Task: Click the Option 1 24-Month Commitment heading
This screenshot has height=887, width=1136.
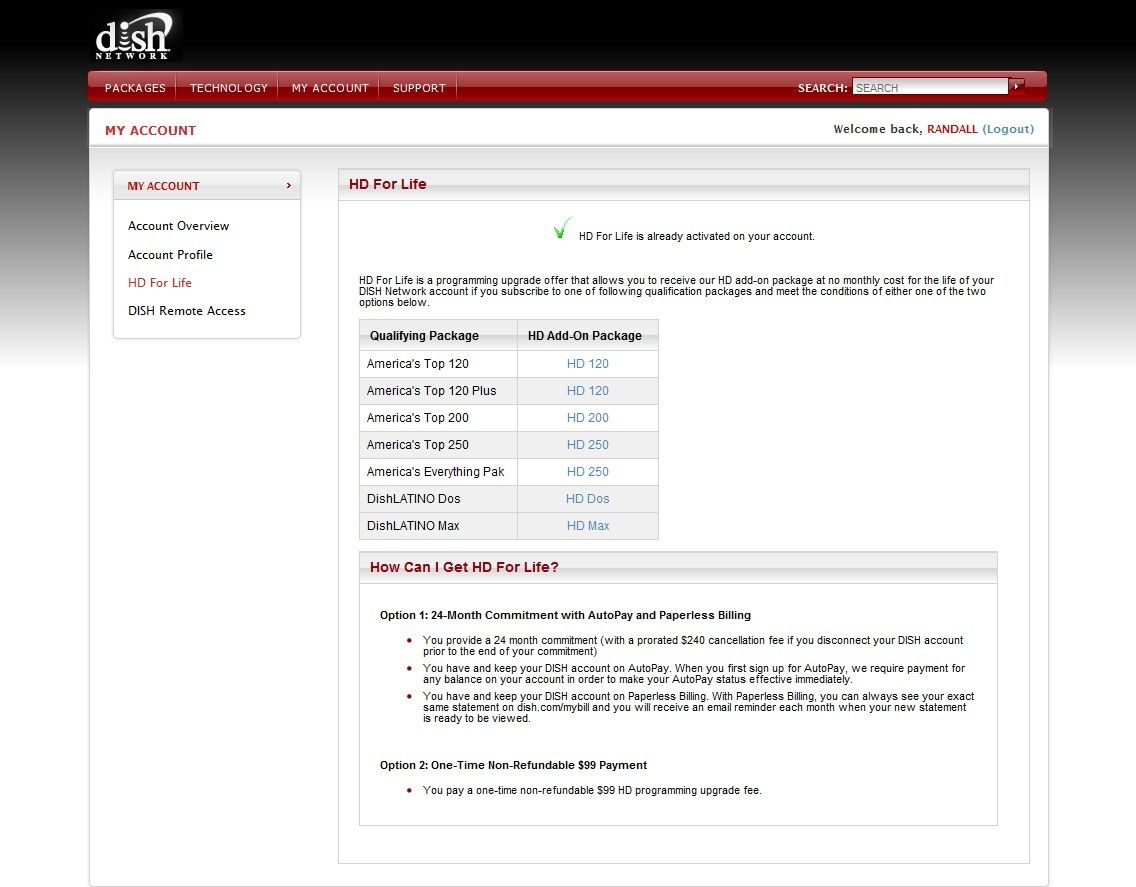Action: pos(565,615)
